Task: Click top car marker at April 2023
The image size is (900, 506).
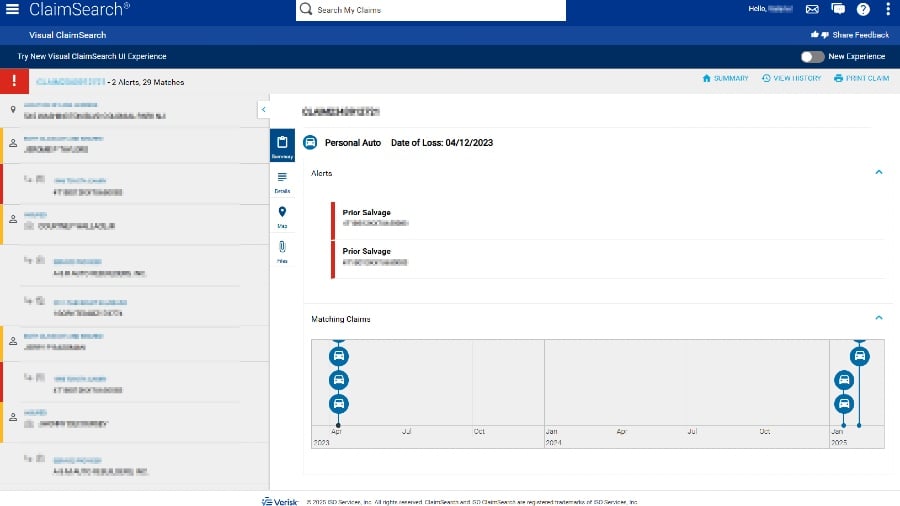Action: point(339,356)
